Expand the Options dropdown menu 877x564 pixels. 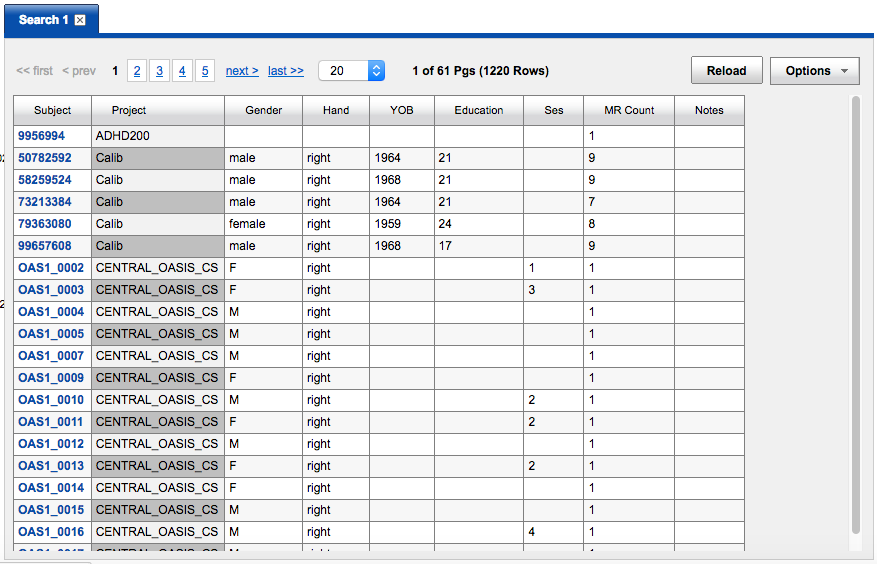pos(814,71)
